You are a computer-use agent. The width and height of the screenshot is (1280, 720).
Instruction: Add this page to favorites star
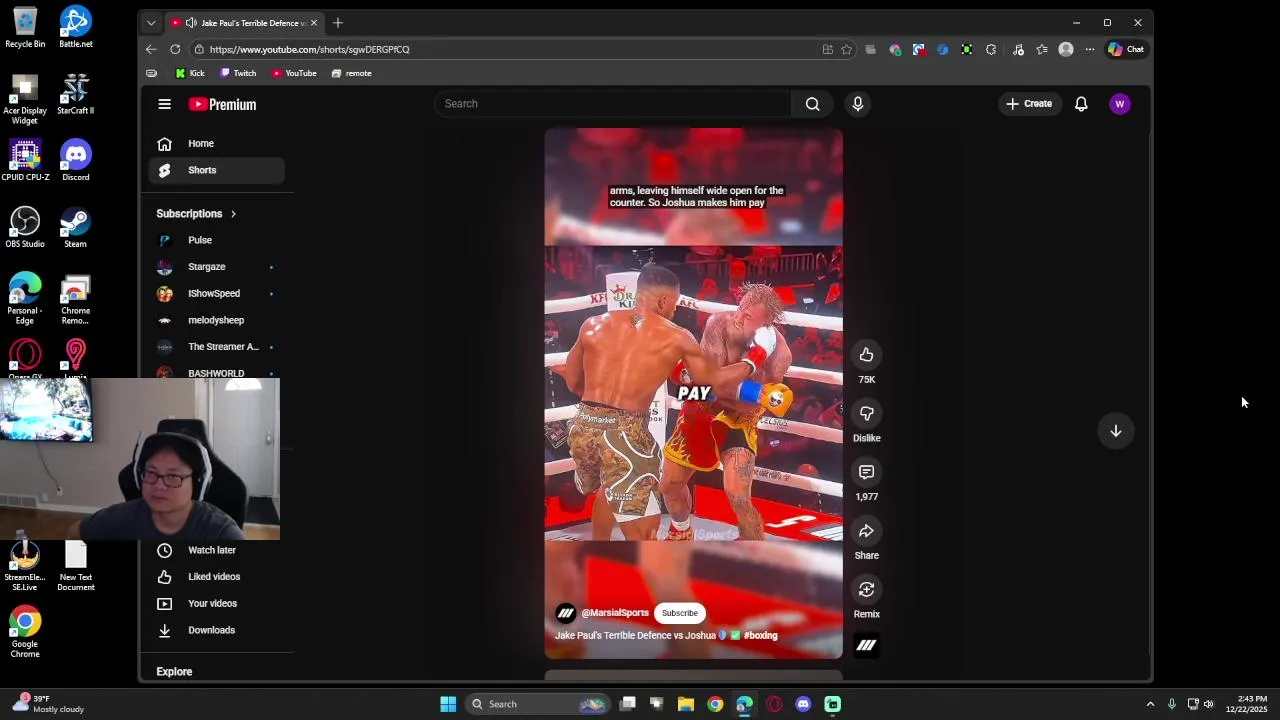[x=846, y=49]
